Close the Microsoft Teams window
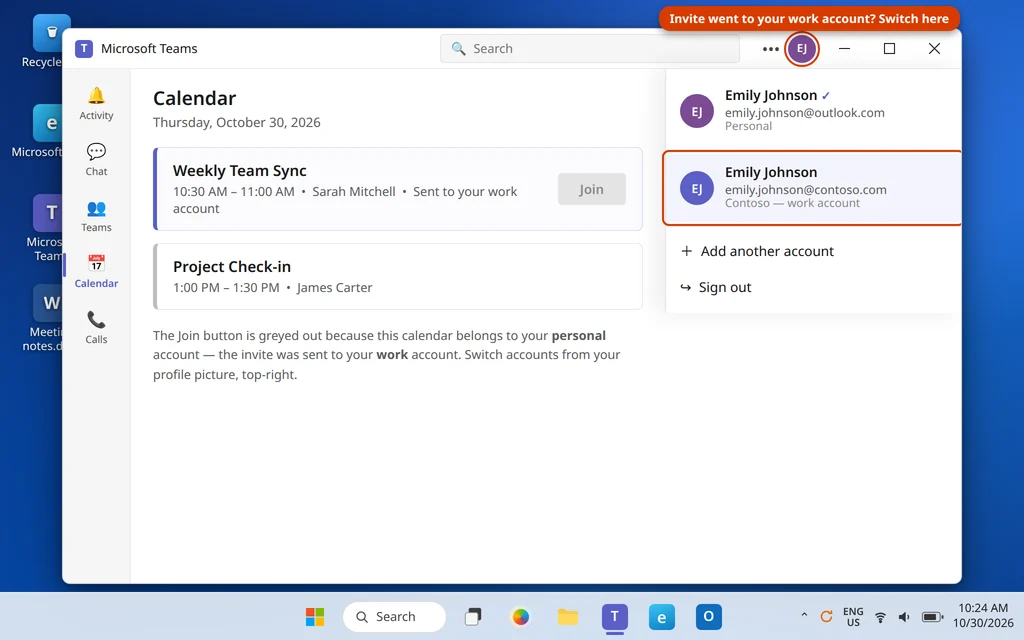 pyautogui.click(x=935, y=48)
